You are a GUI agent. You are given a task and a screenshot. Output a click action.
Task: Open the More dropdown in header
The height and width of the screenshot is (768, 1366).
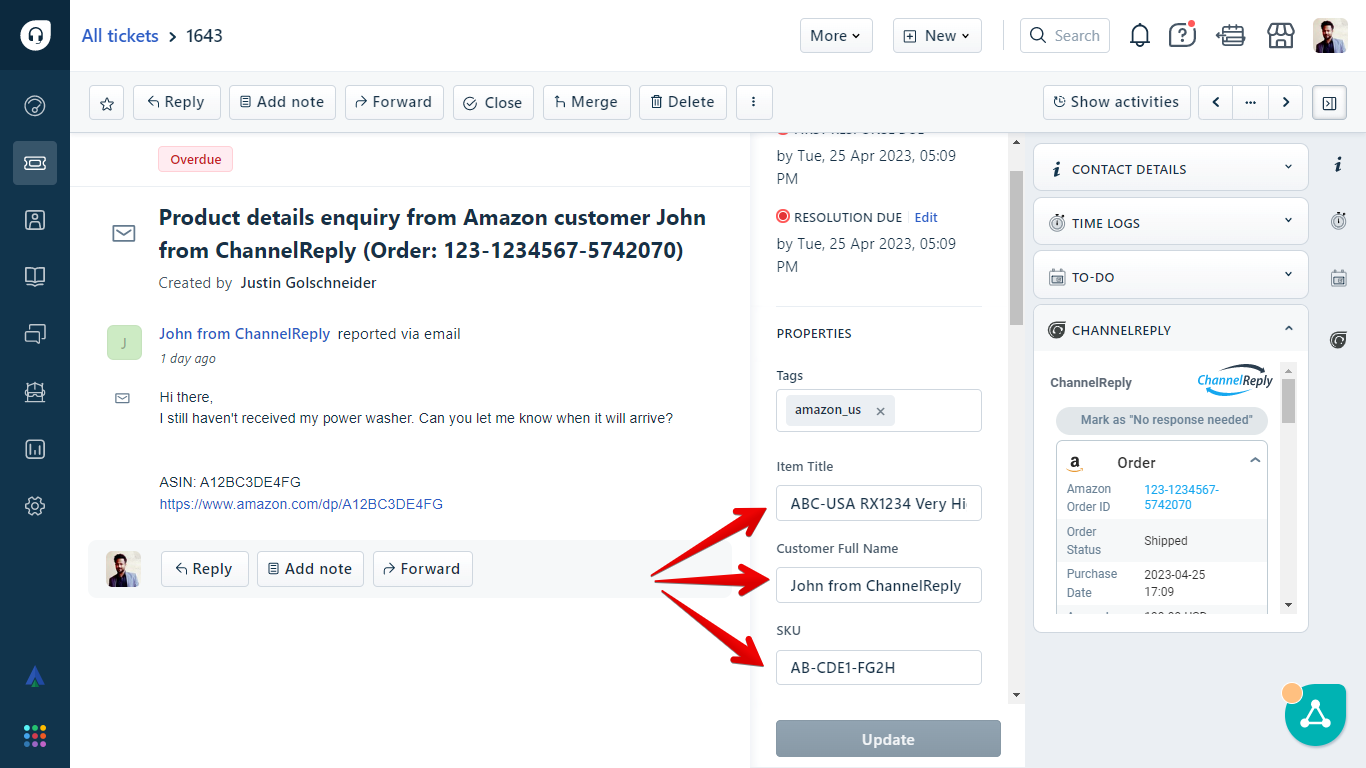click(836, 36)
